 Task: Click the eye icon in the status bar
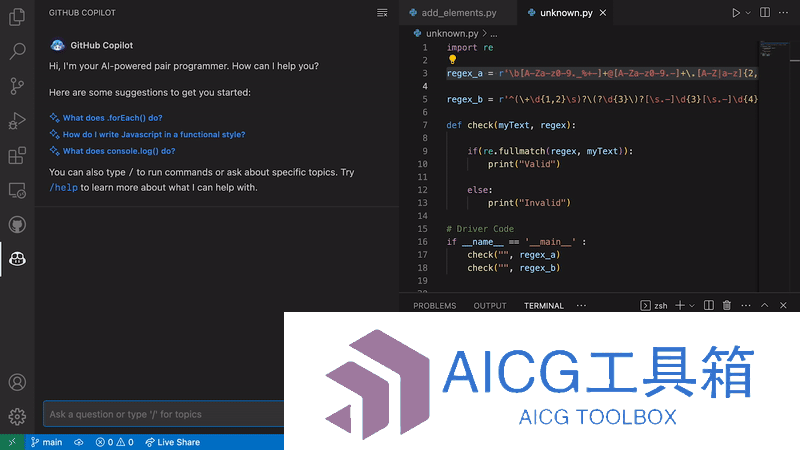point(79,442)
